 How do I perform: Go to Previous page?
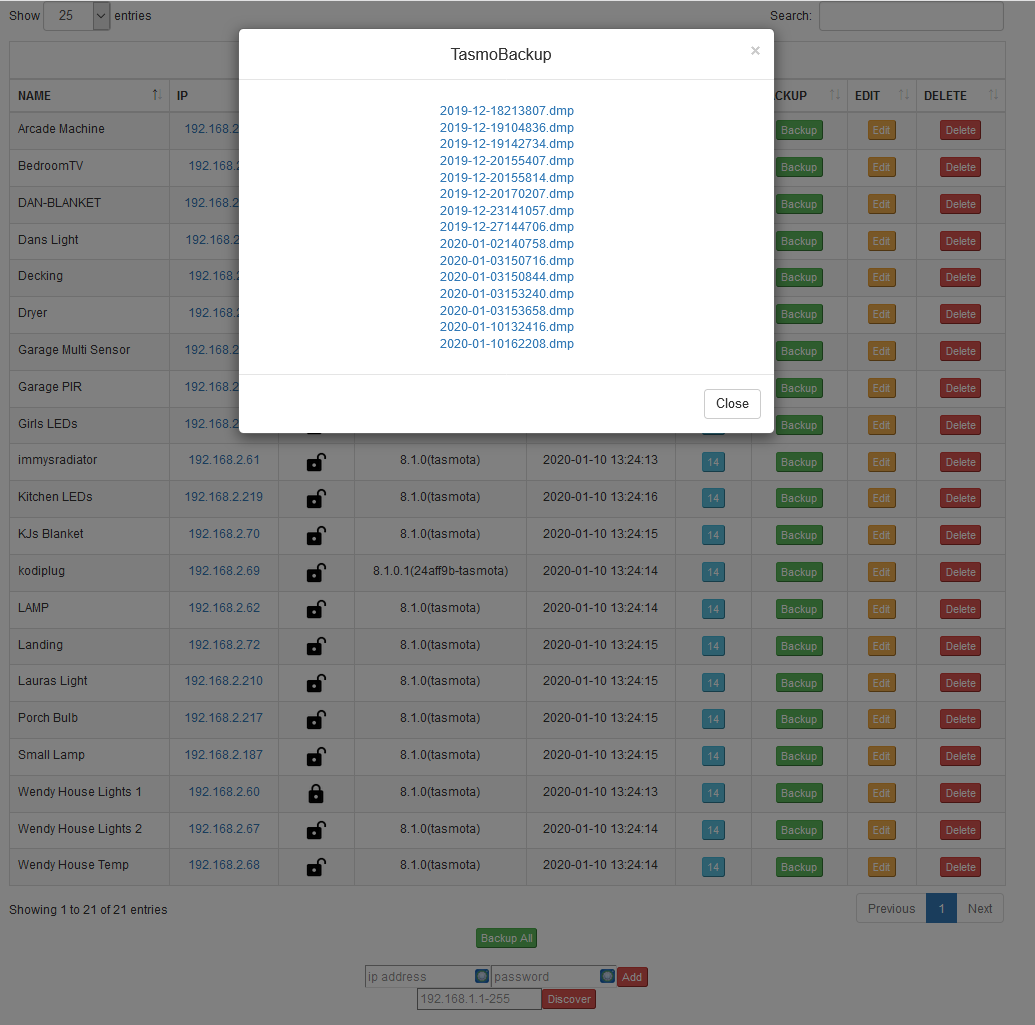click(x=891, y=909)
